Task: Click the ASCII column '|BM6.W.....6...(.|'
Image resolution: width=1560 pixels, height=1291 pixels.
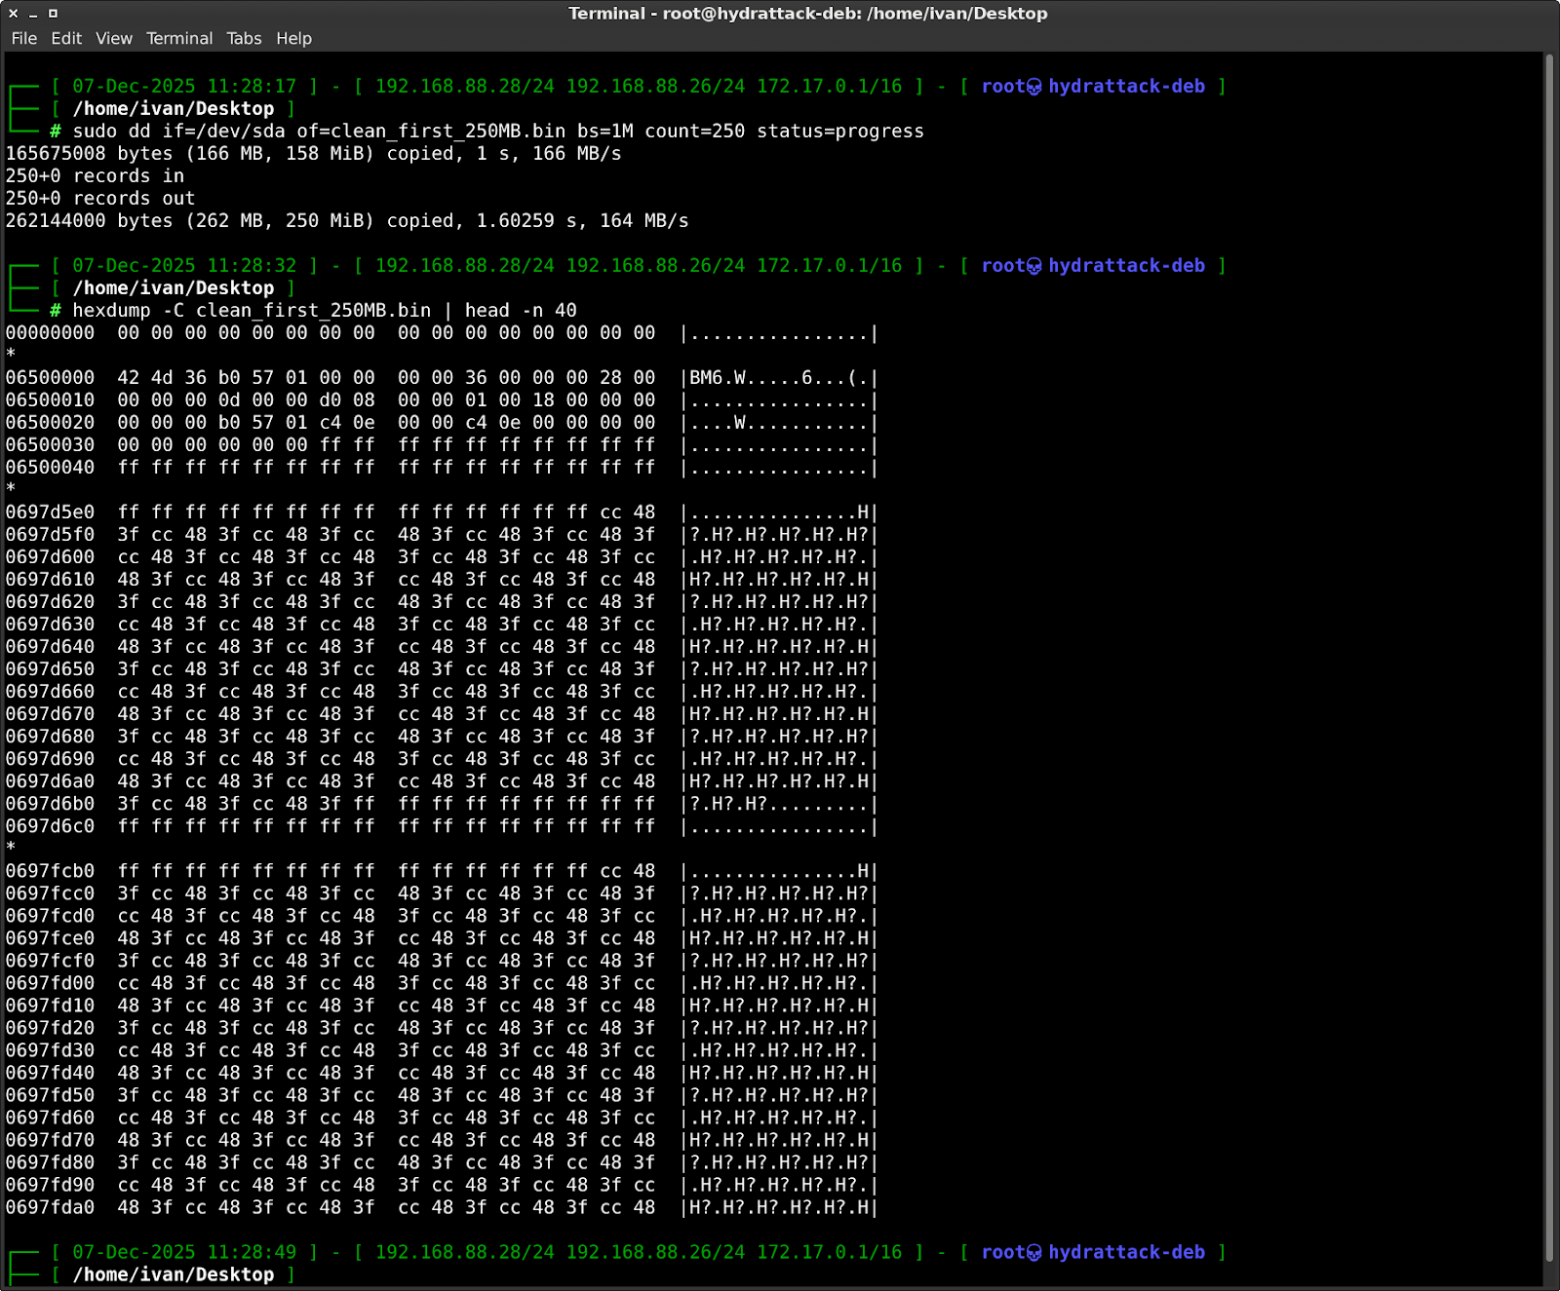Action: [779, 377]
